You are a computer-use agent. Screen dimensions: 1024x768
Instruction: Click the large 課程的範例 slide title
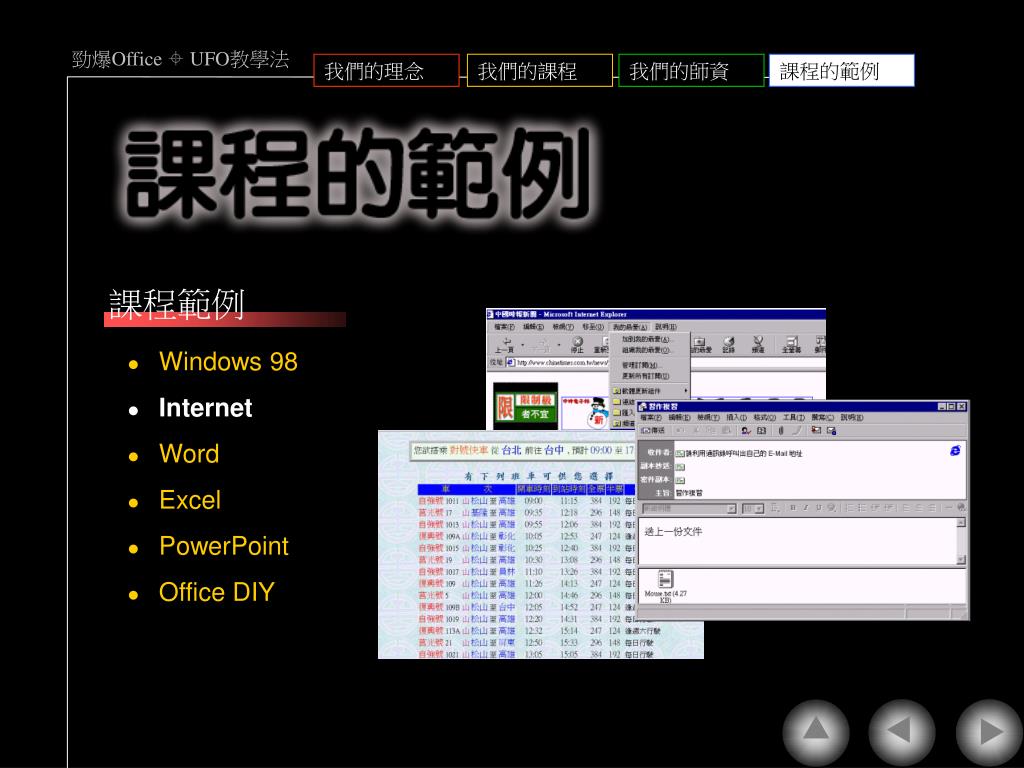[x=358, y=173]
